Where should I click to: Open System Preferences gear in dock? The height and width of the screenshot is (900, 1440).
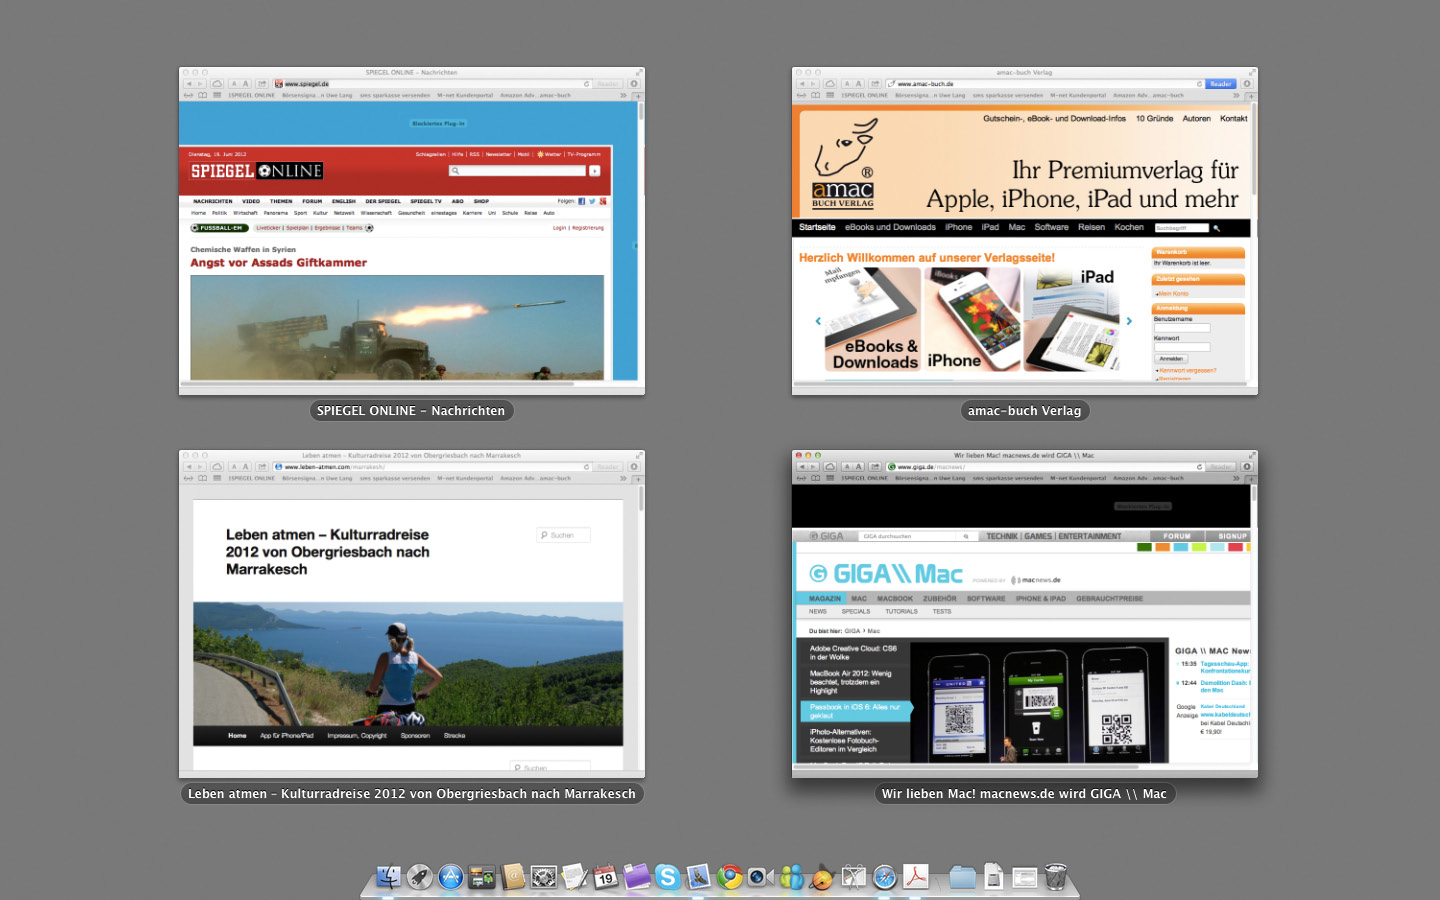[543, 877]
